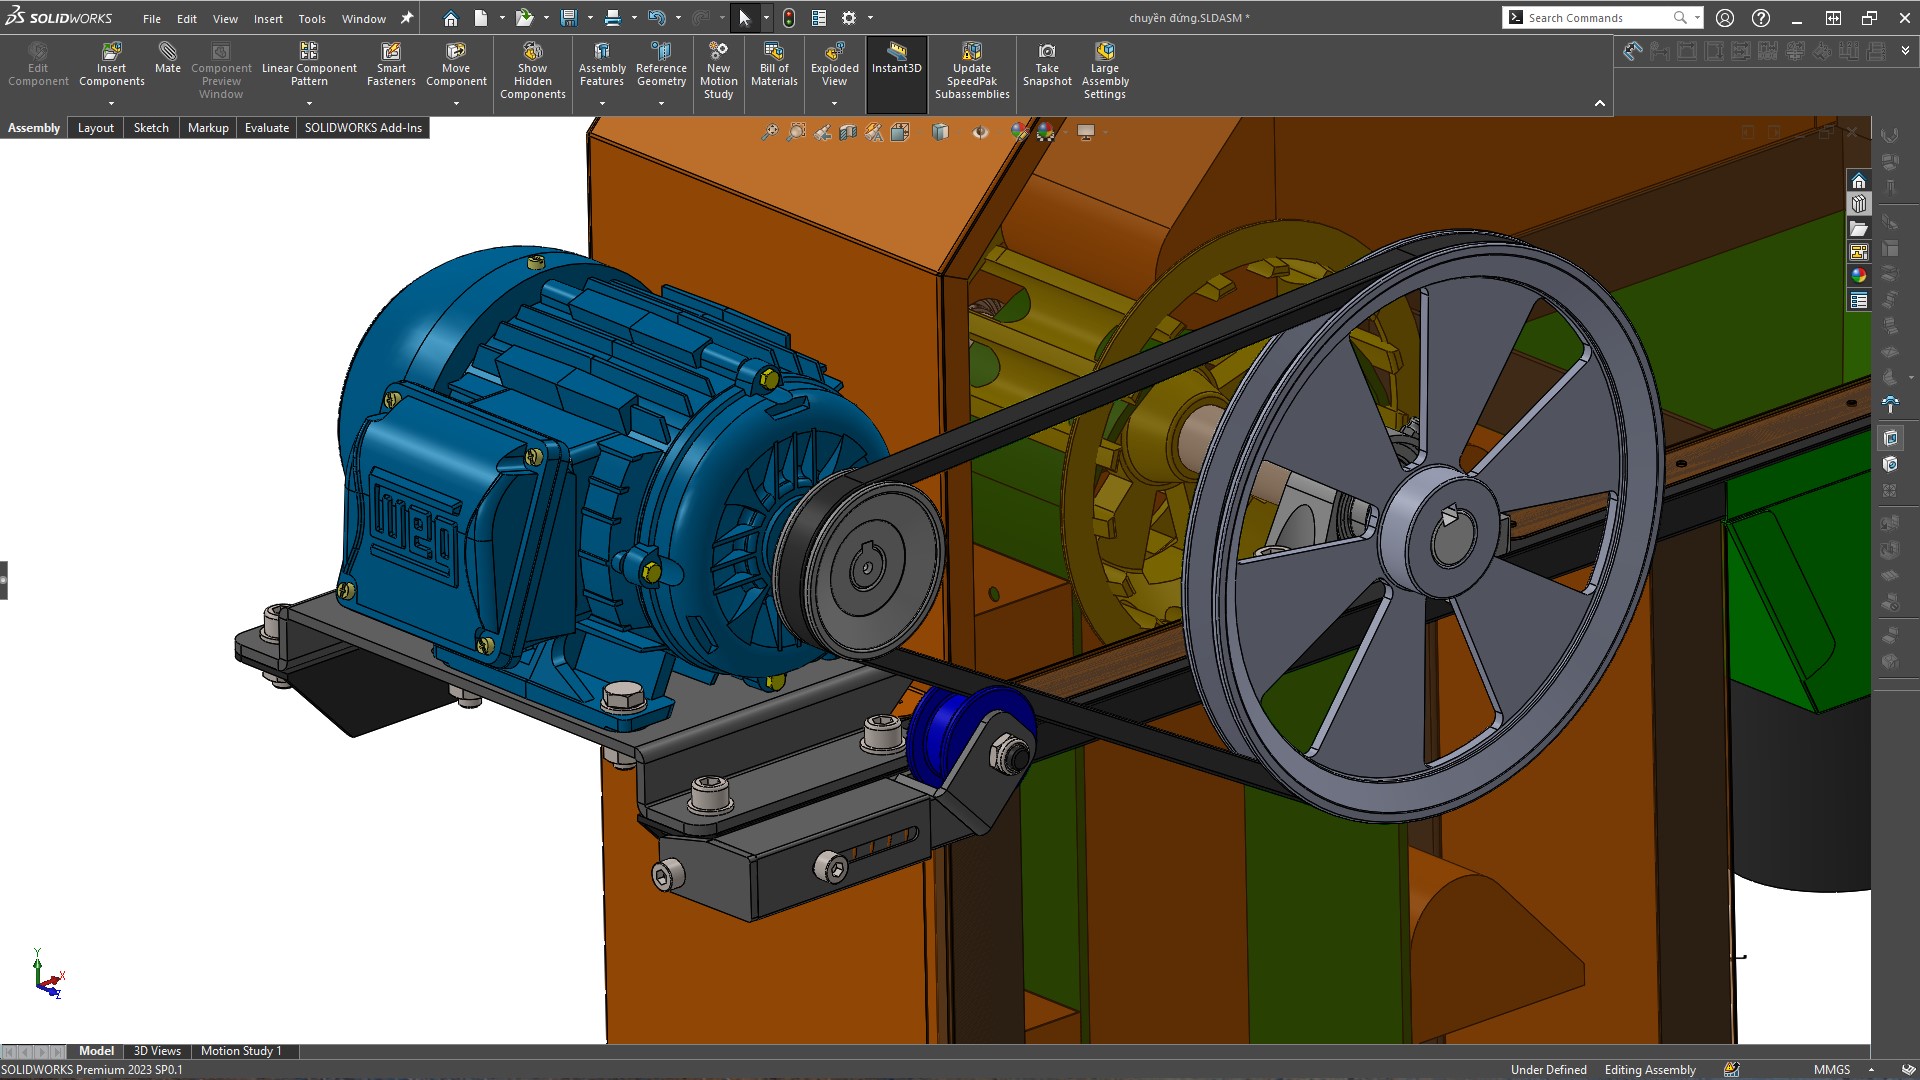Click the MMGS unit system button
The image size is (1920, 1080).
pos(1832,1070)
